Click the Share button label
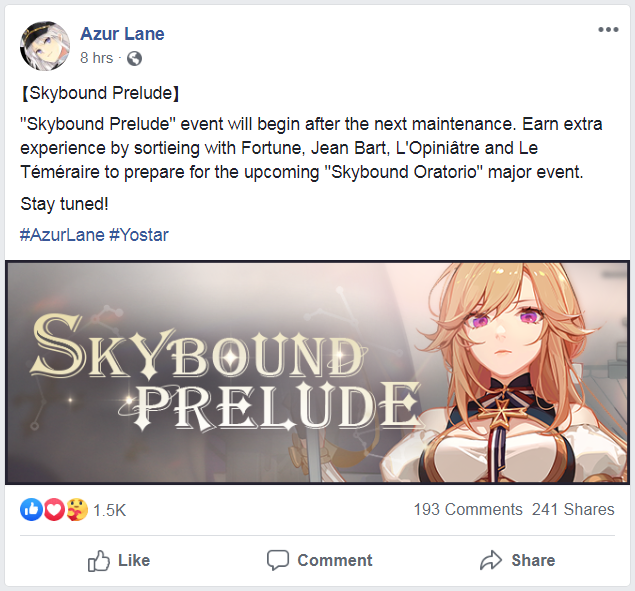 [x=533, y=561]
